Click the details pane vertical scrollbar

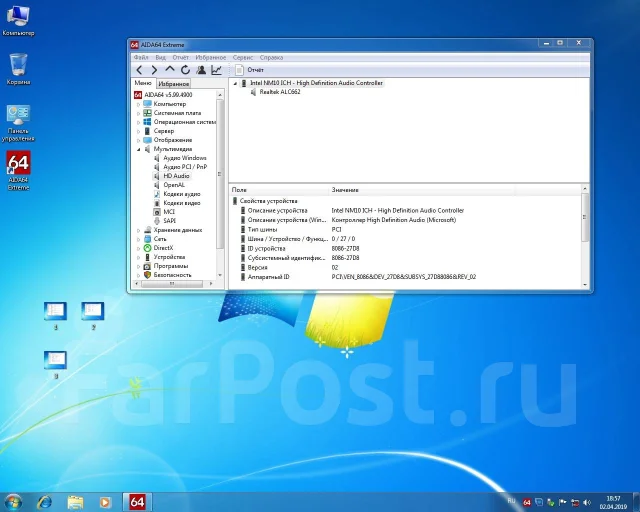click(585, 237)
